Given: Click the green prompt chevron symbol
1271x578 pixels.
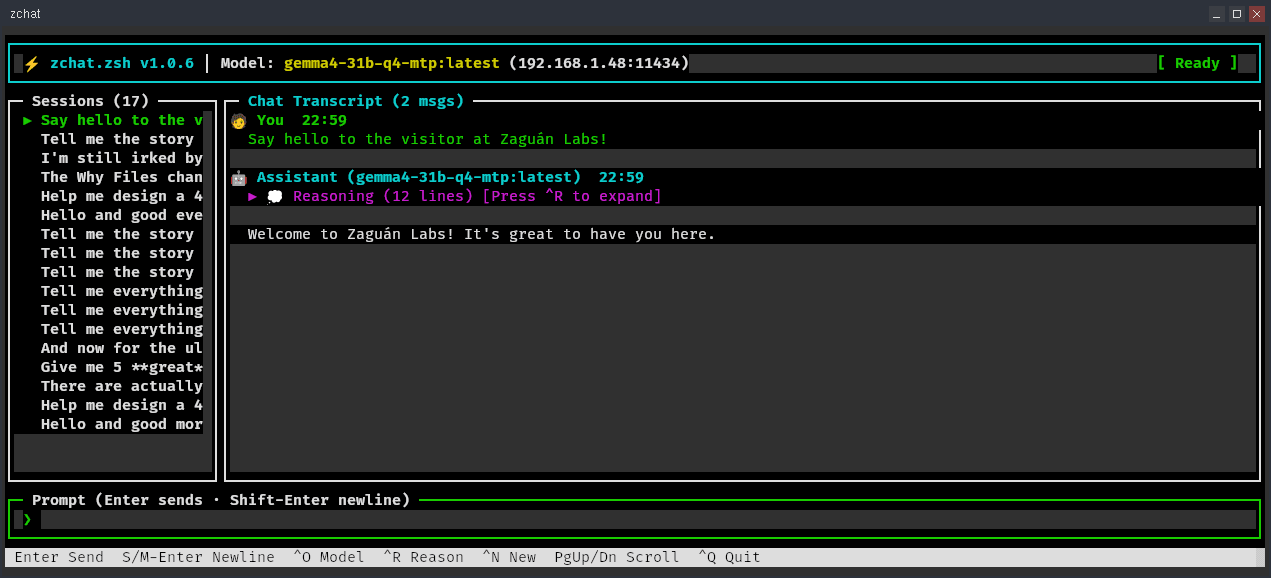Looking at the screenshot, I should [27, 519].
